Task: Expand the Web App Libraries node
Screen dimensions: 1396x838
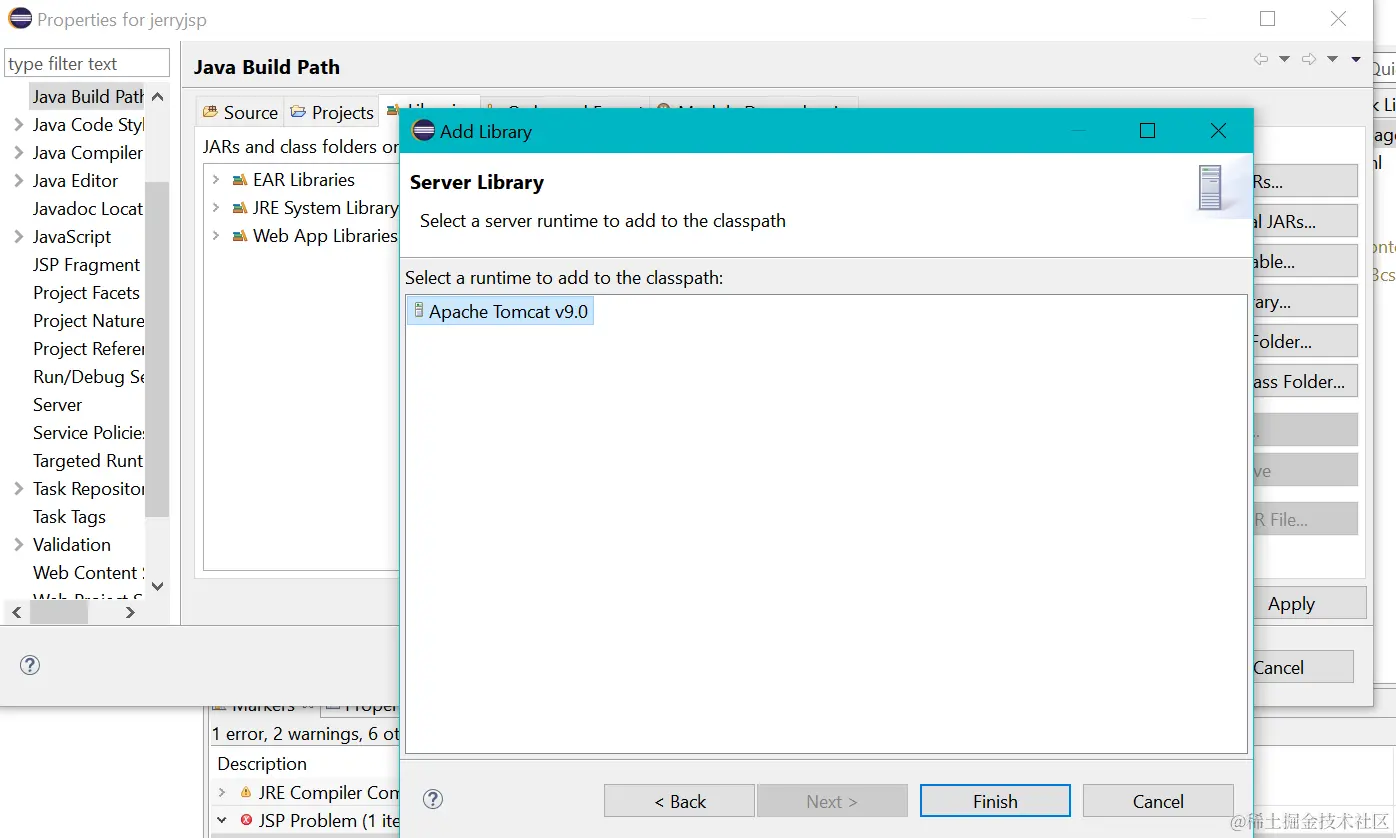Action: click(x=216, y=236)
